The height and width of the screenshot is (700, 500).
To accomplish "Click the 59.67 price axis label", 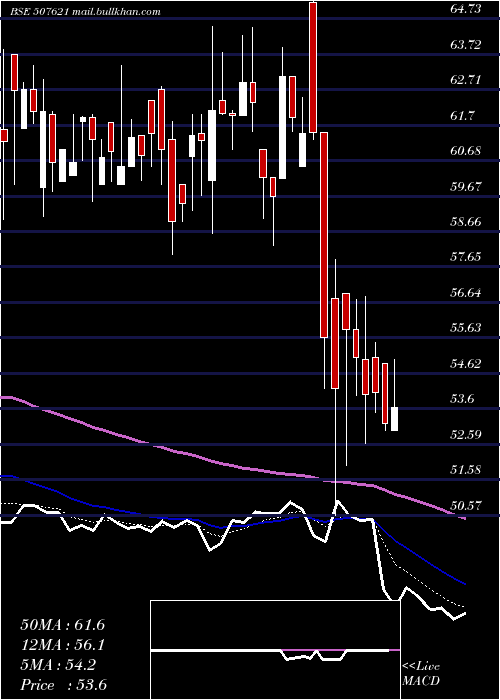I will (466, 187).
